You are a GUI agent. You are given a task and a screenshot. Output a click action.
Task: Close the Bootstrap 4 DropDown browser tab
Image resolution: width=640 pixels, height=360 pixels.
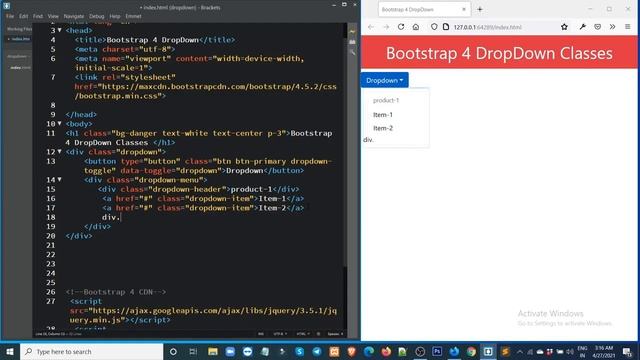[464, 9]
